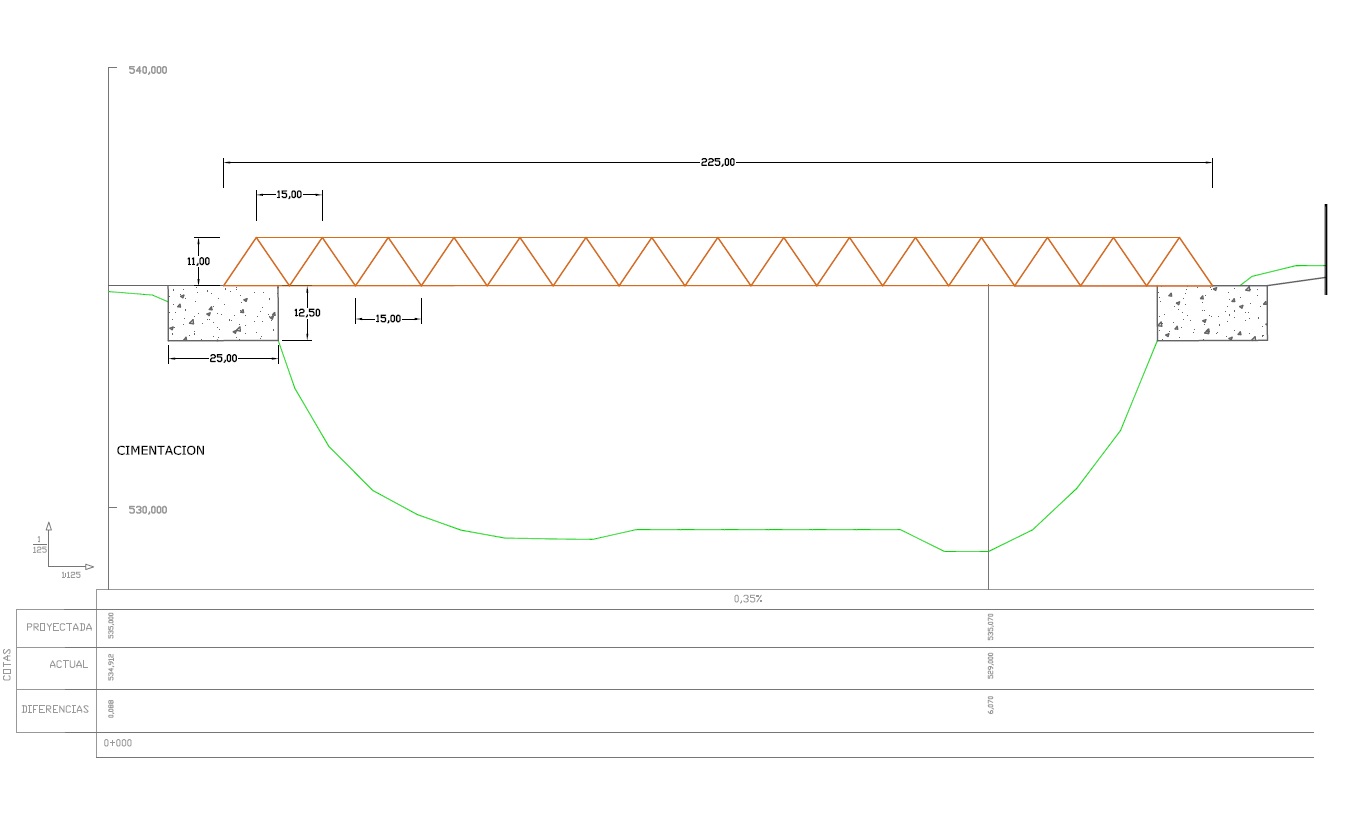Click the ACTUAL row header
Image resolution: width=1353 pixels, height=826 pixels.
pos(68,665)
